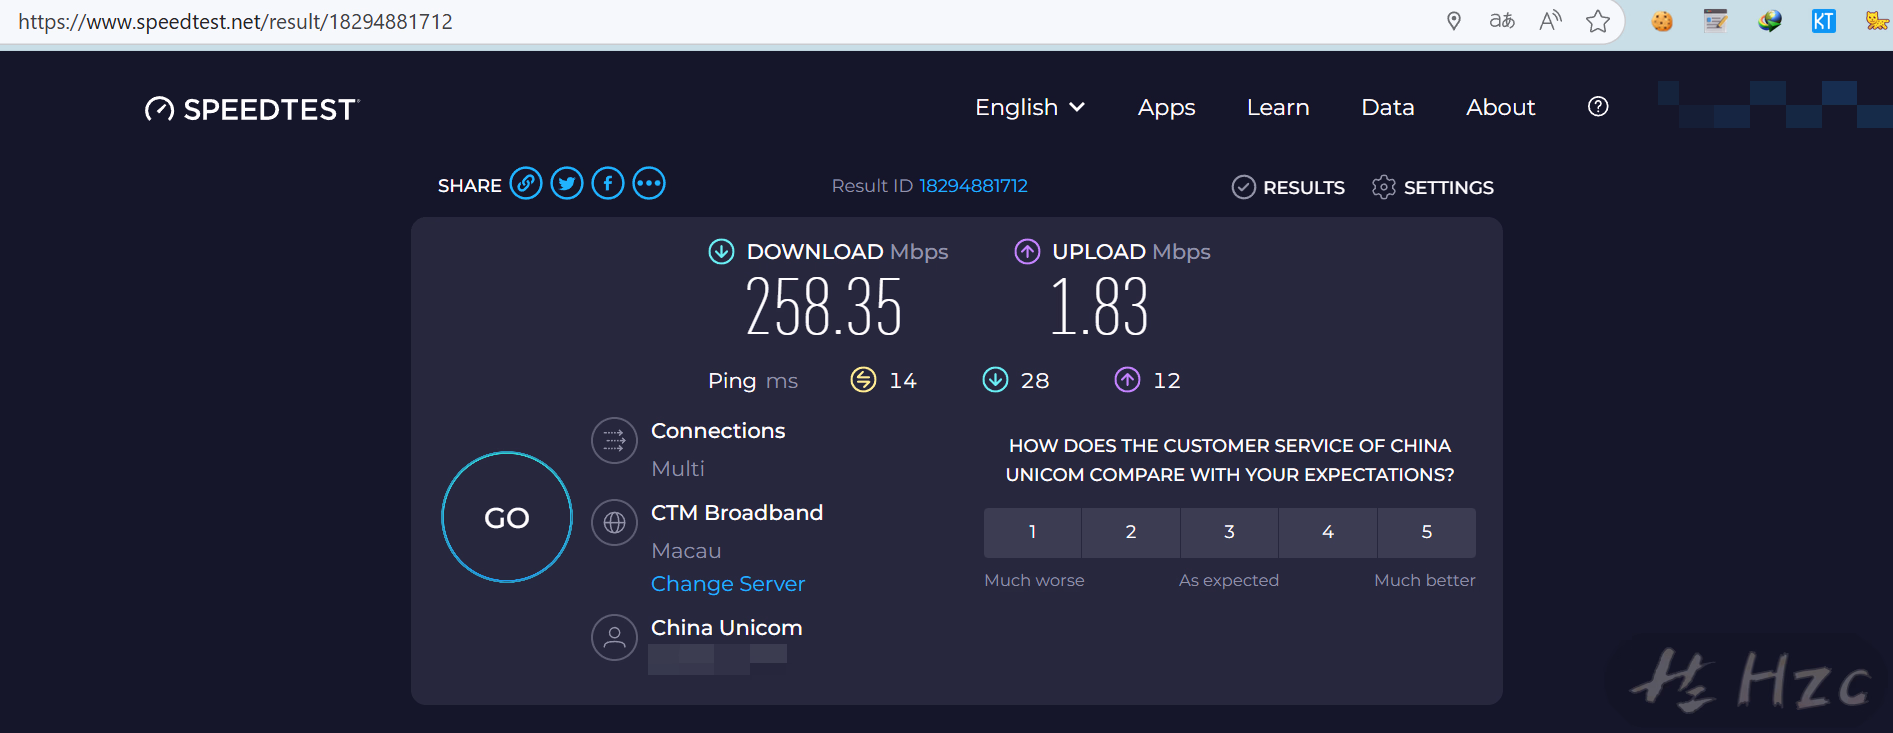Open the notepad extension icon
The height and width of the screenshot is (733, 1893).
point(1716,21)
